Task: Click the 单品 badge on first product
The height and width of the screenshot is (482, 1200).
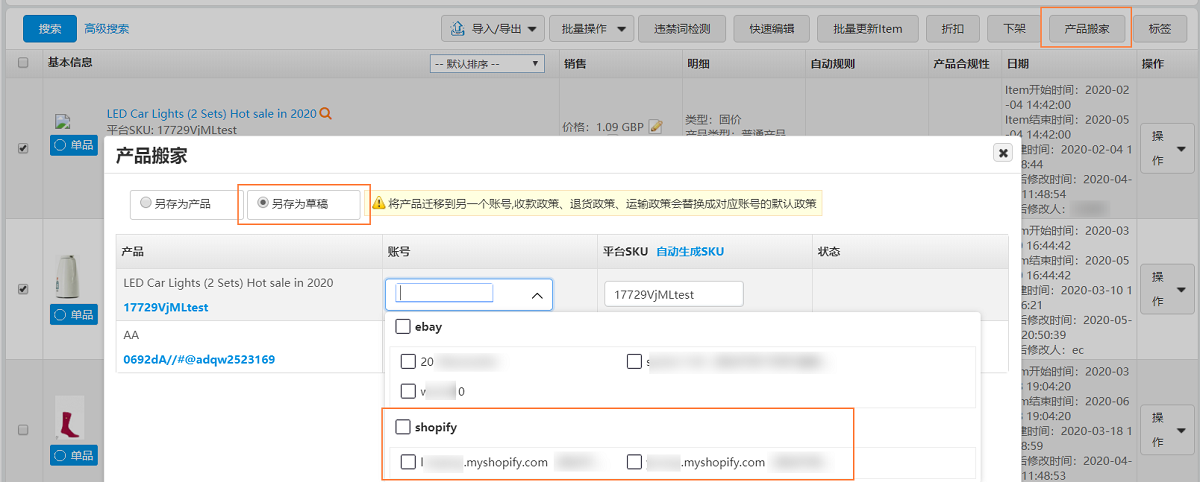Action: pos(74,145)
